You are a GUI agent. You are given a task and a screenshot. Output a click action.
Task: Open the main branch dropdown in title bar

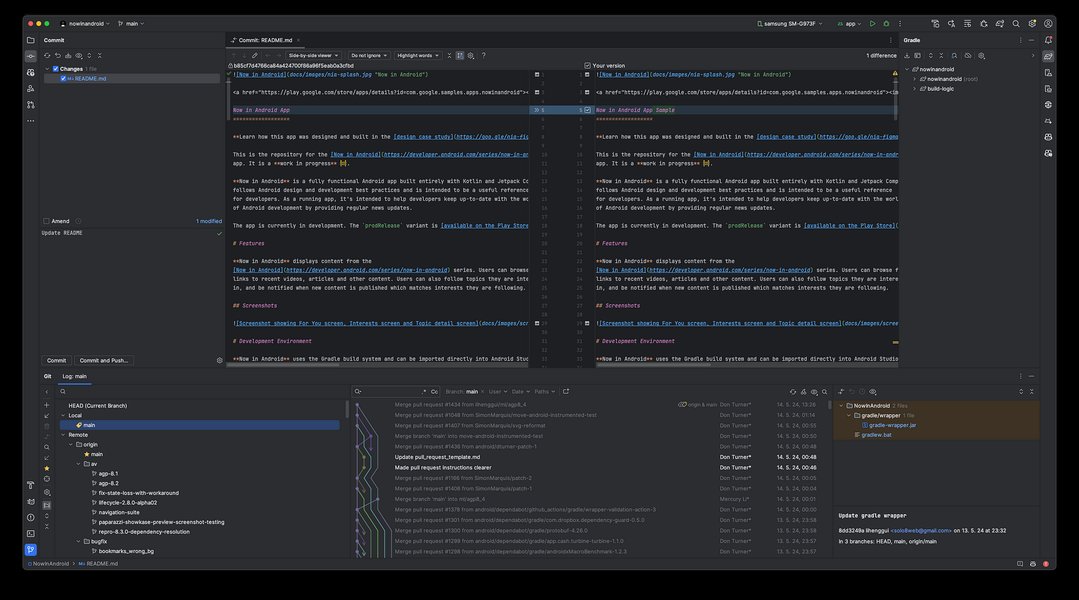coord(131,23)
